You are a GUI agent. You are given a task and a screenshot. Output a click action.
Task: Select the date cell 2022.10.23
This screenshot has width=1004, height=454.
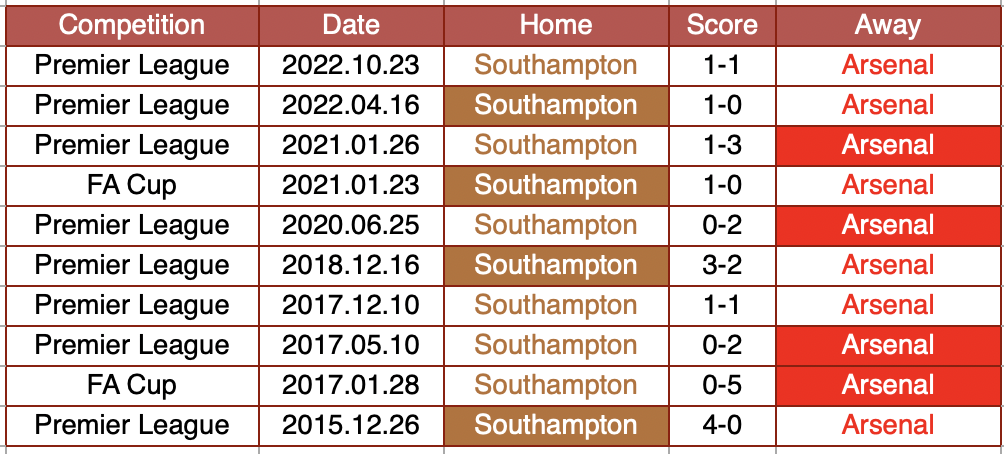tap(351, 65)
